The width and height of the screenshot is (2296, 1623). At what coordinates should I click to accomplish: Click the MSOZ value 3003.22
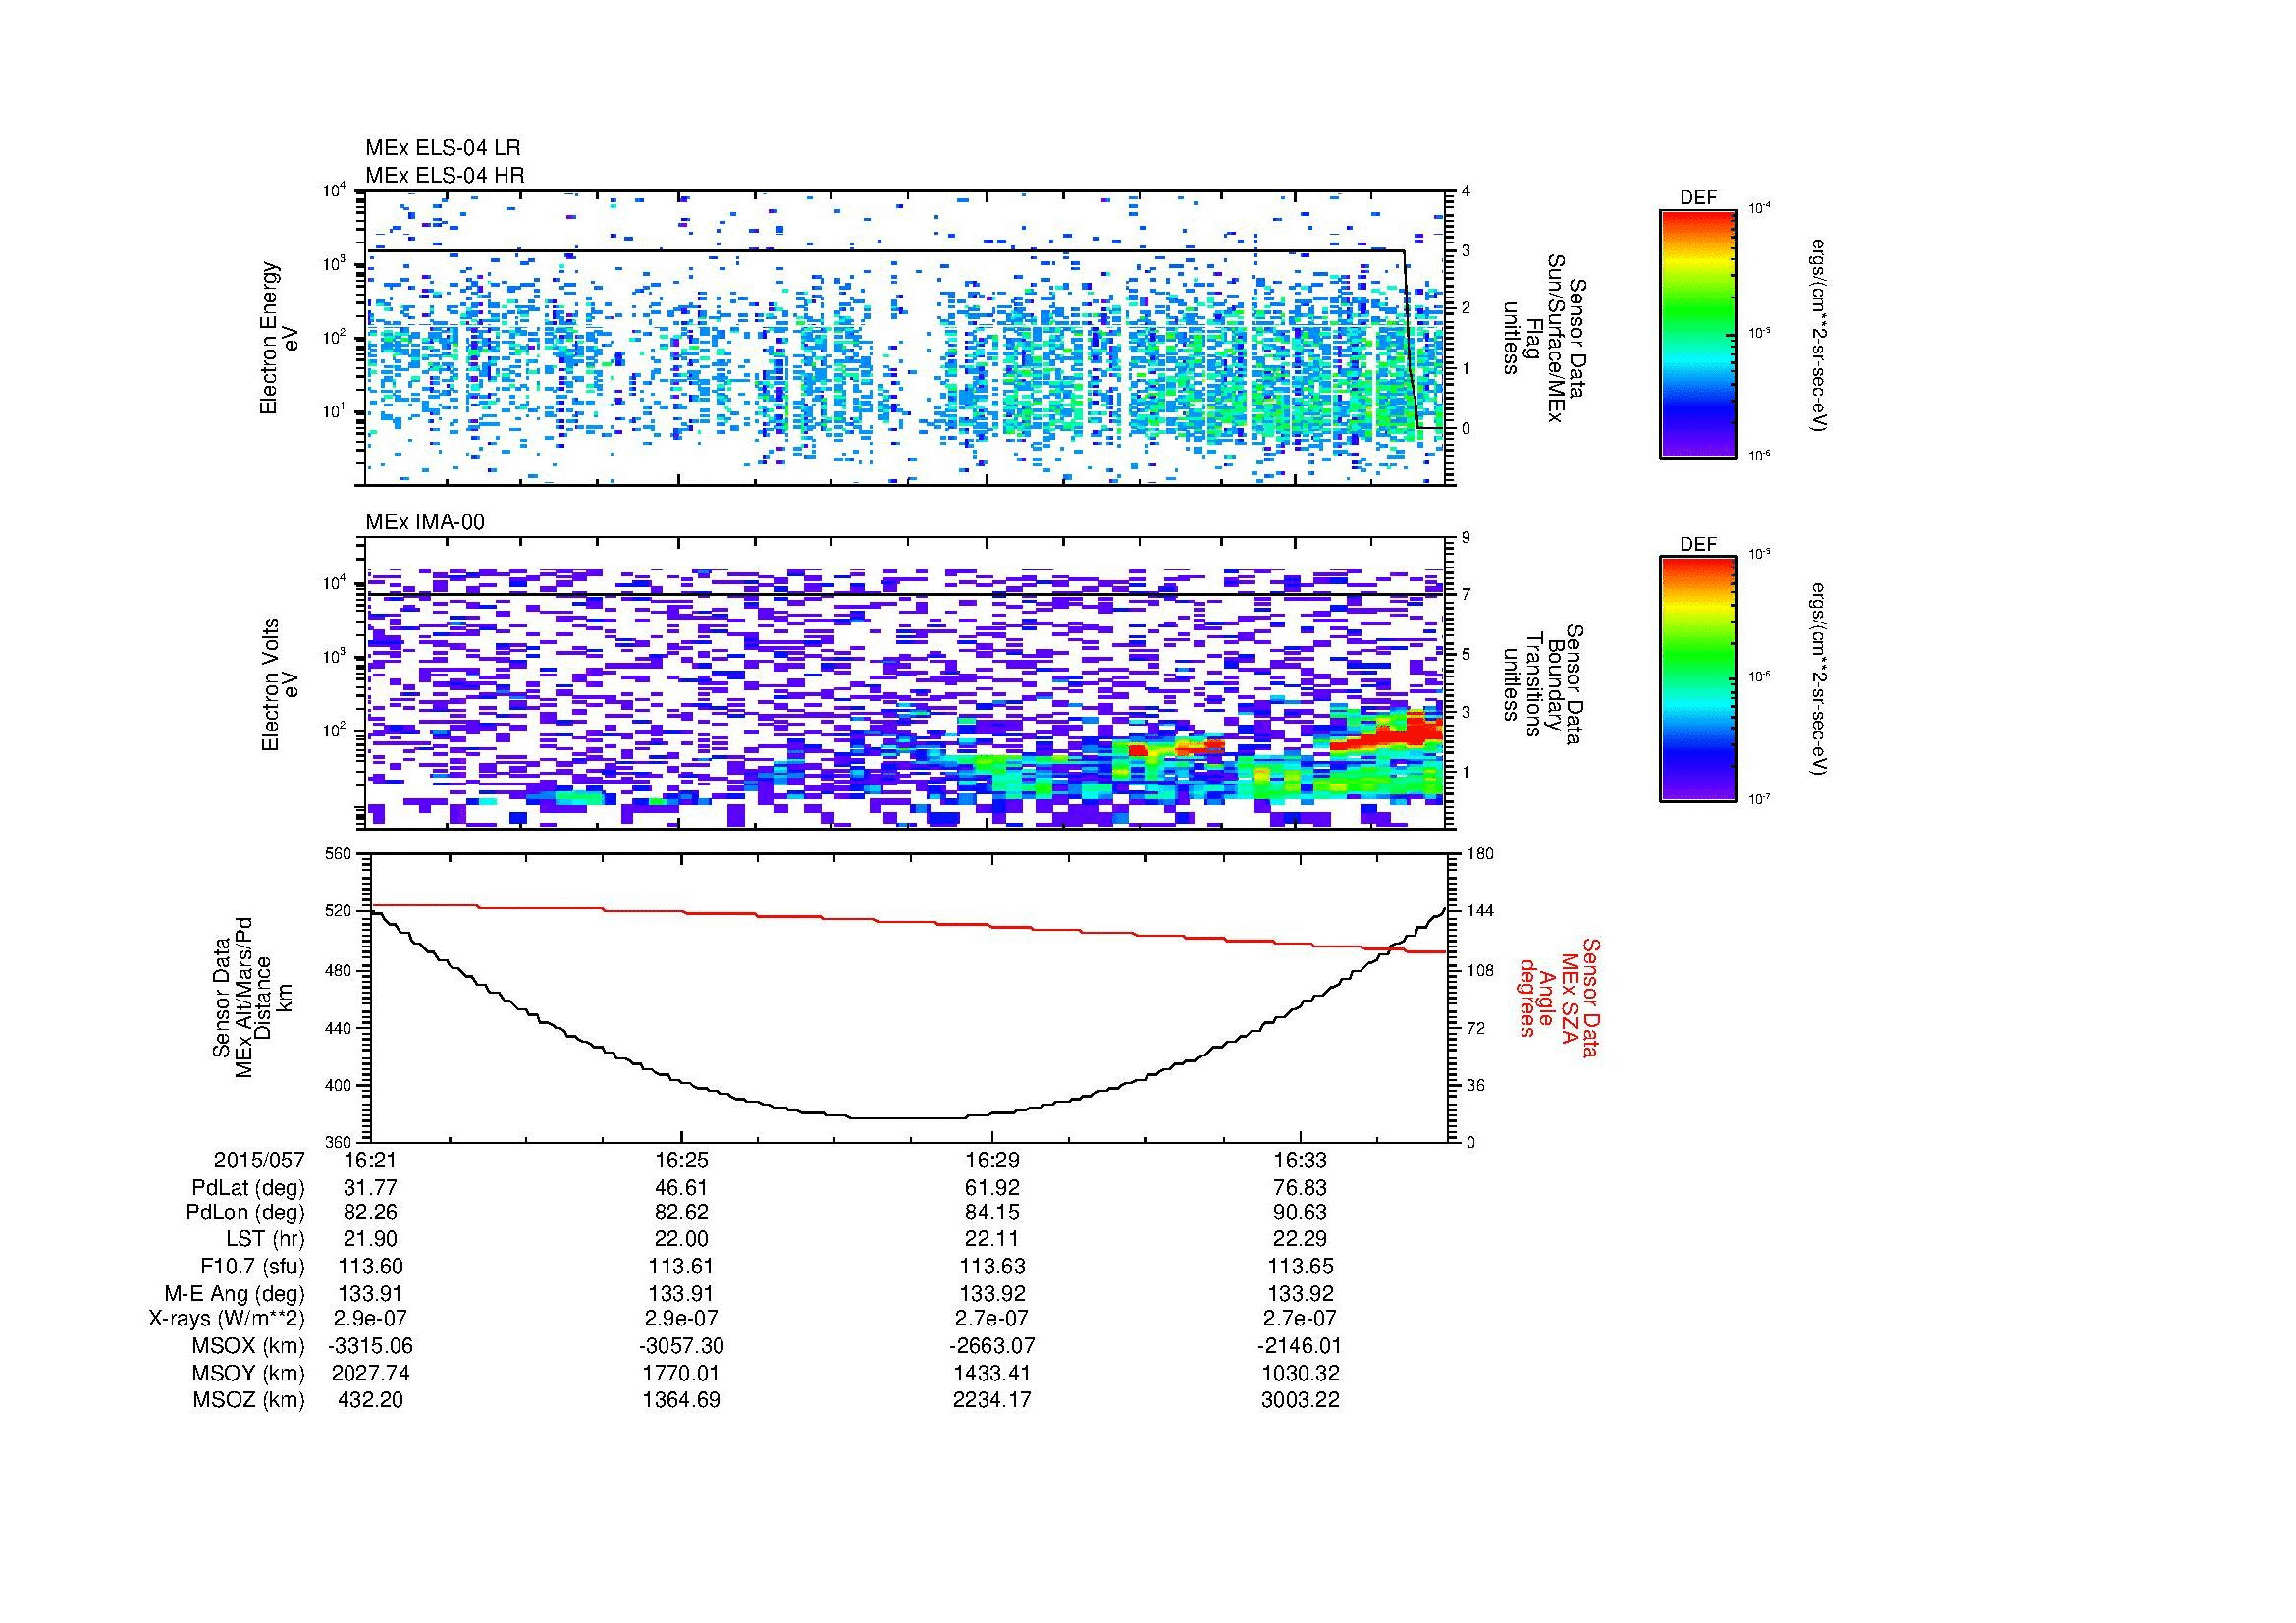tap(1300, 1400)
